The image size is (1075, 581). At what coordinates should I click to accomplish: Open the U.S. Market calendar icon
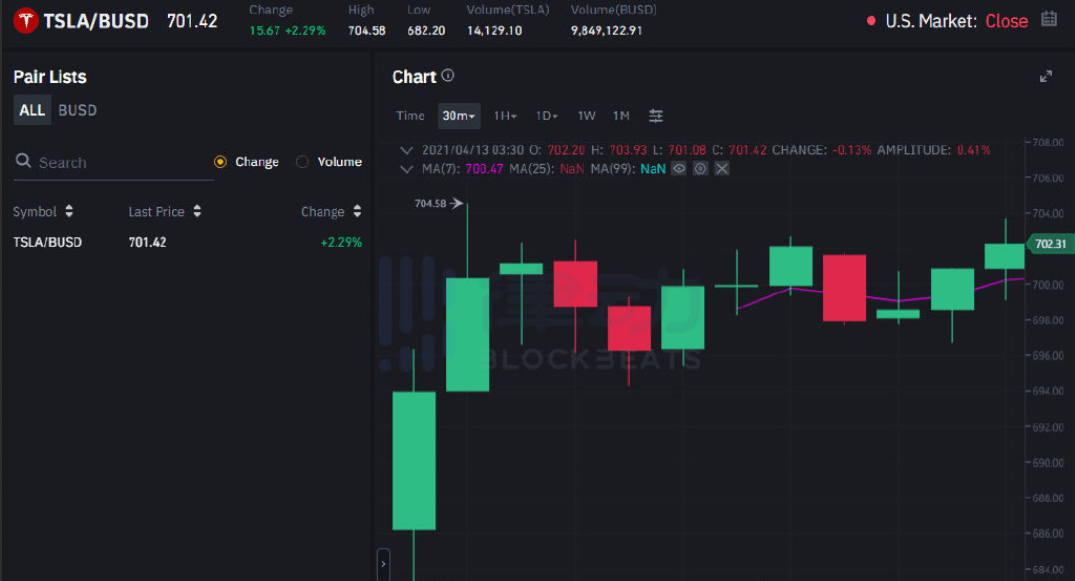coord(1049,19)
